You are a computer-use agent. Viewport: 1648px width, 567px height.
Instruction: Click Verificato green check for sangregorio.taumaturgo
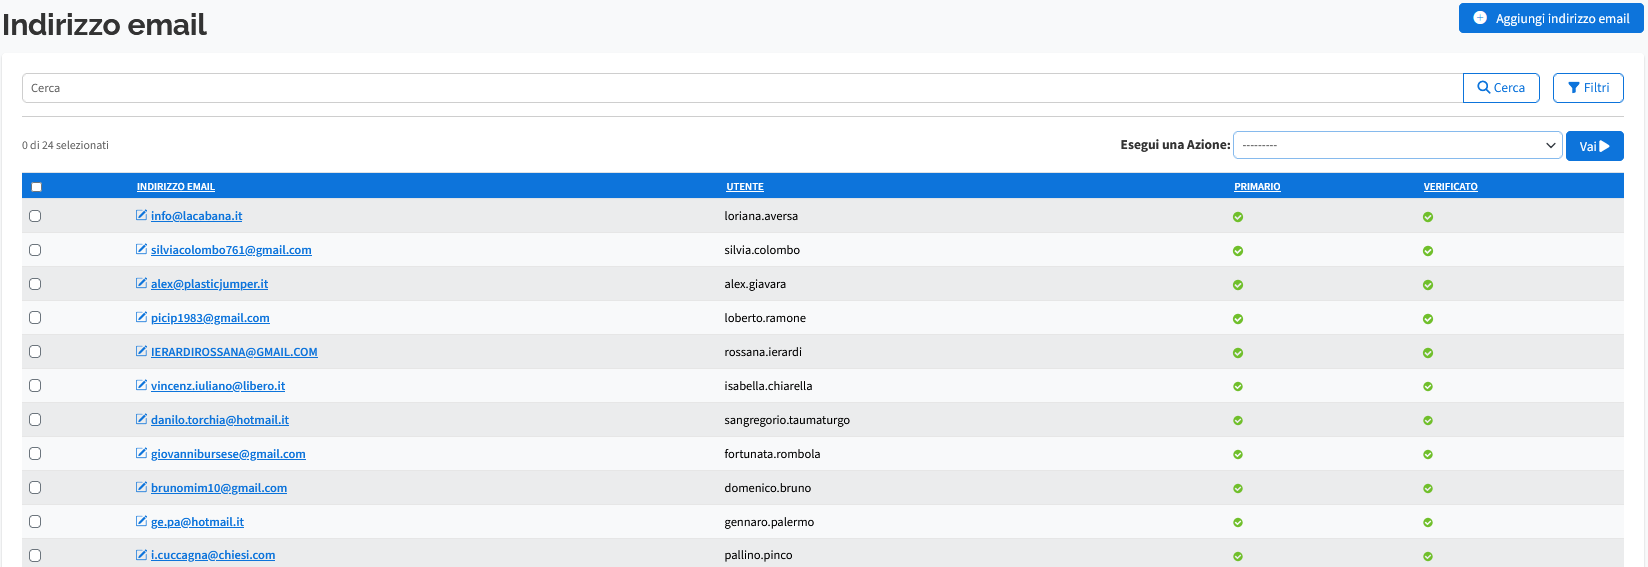tap(1428, 421)
